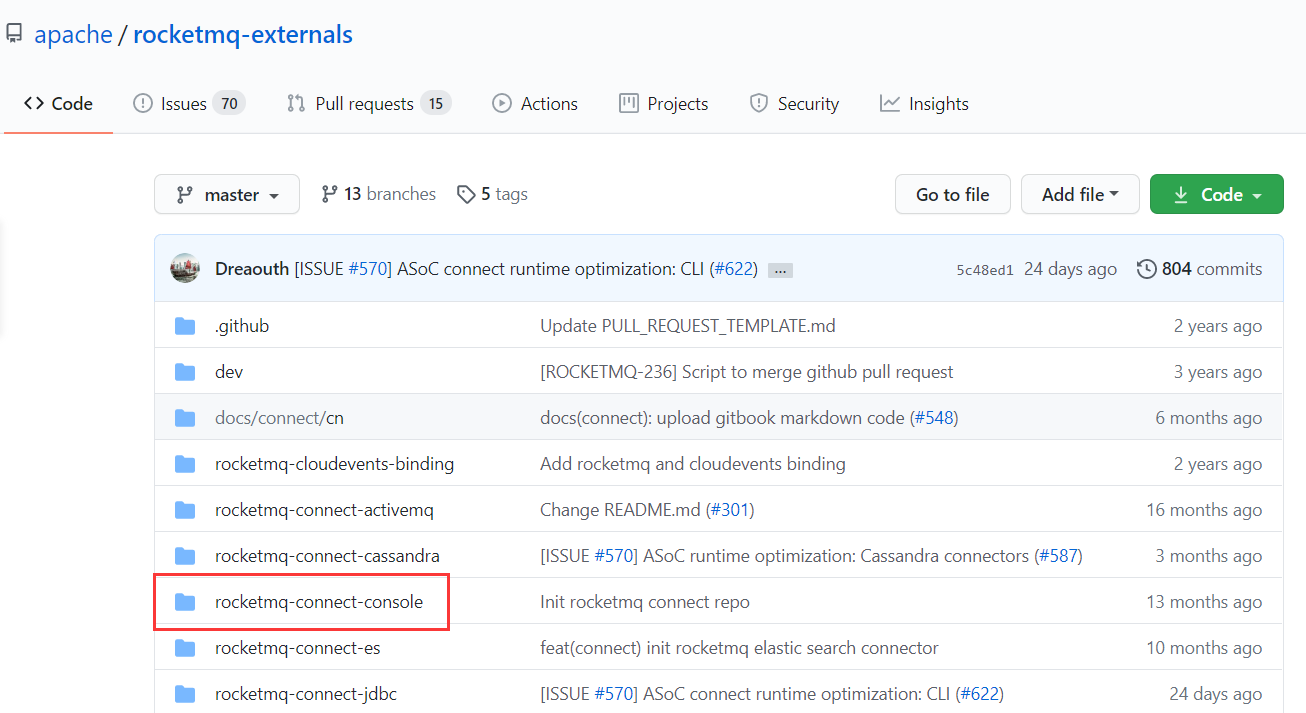The image size is (1306, 713).
Task: Click '6 months ago' in docs row
Action: click(x=1209, y=418)
